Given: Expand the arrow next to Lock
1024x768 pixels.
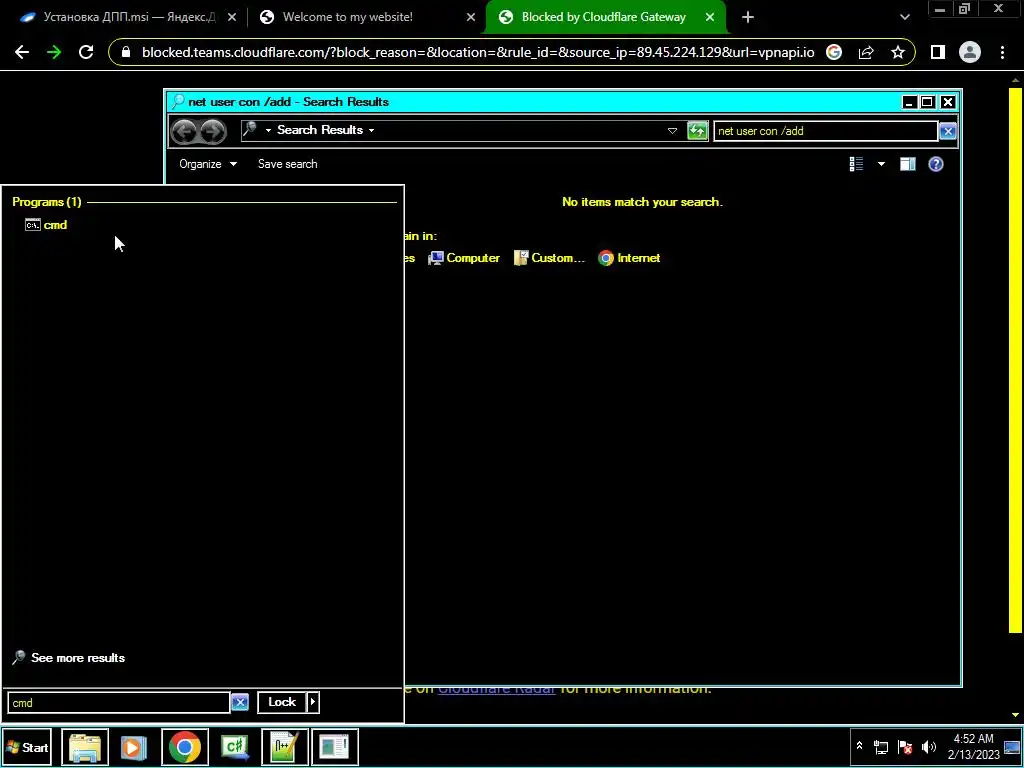Looking at the screenshot, I should click(x=313, y=702).
